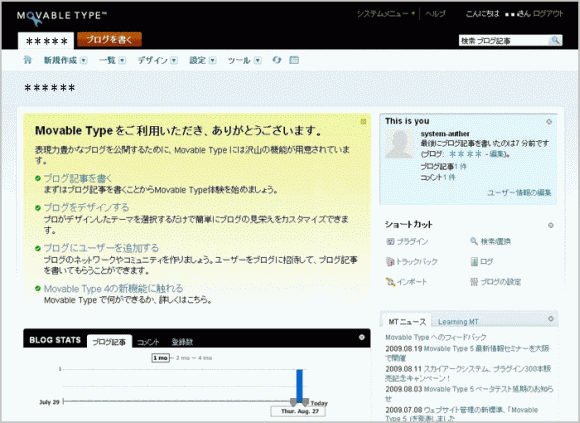Expand the ツール menu arrow

pyautogui.click(x=258, y=60)
